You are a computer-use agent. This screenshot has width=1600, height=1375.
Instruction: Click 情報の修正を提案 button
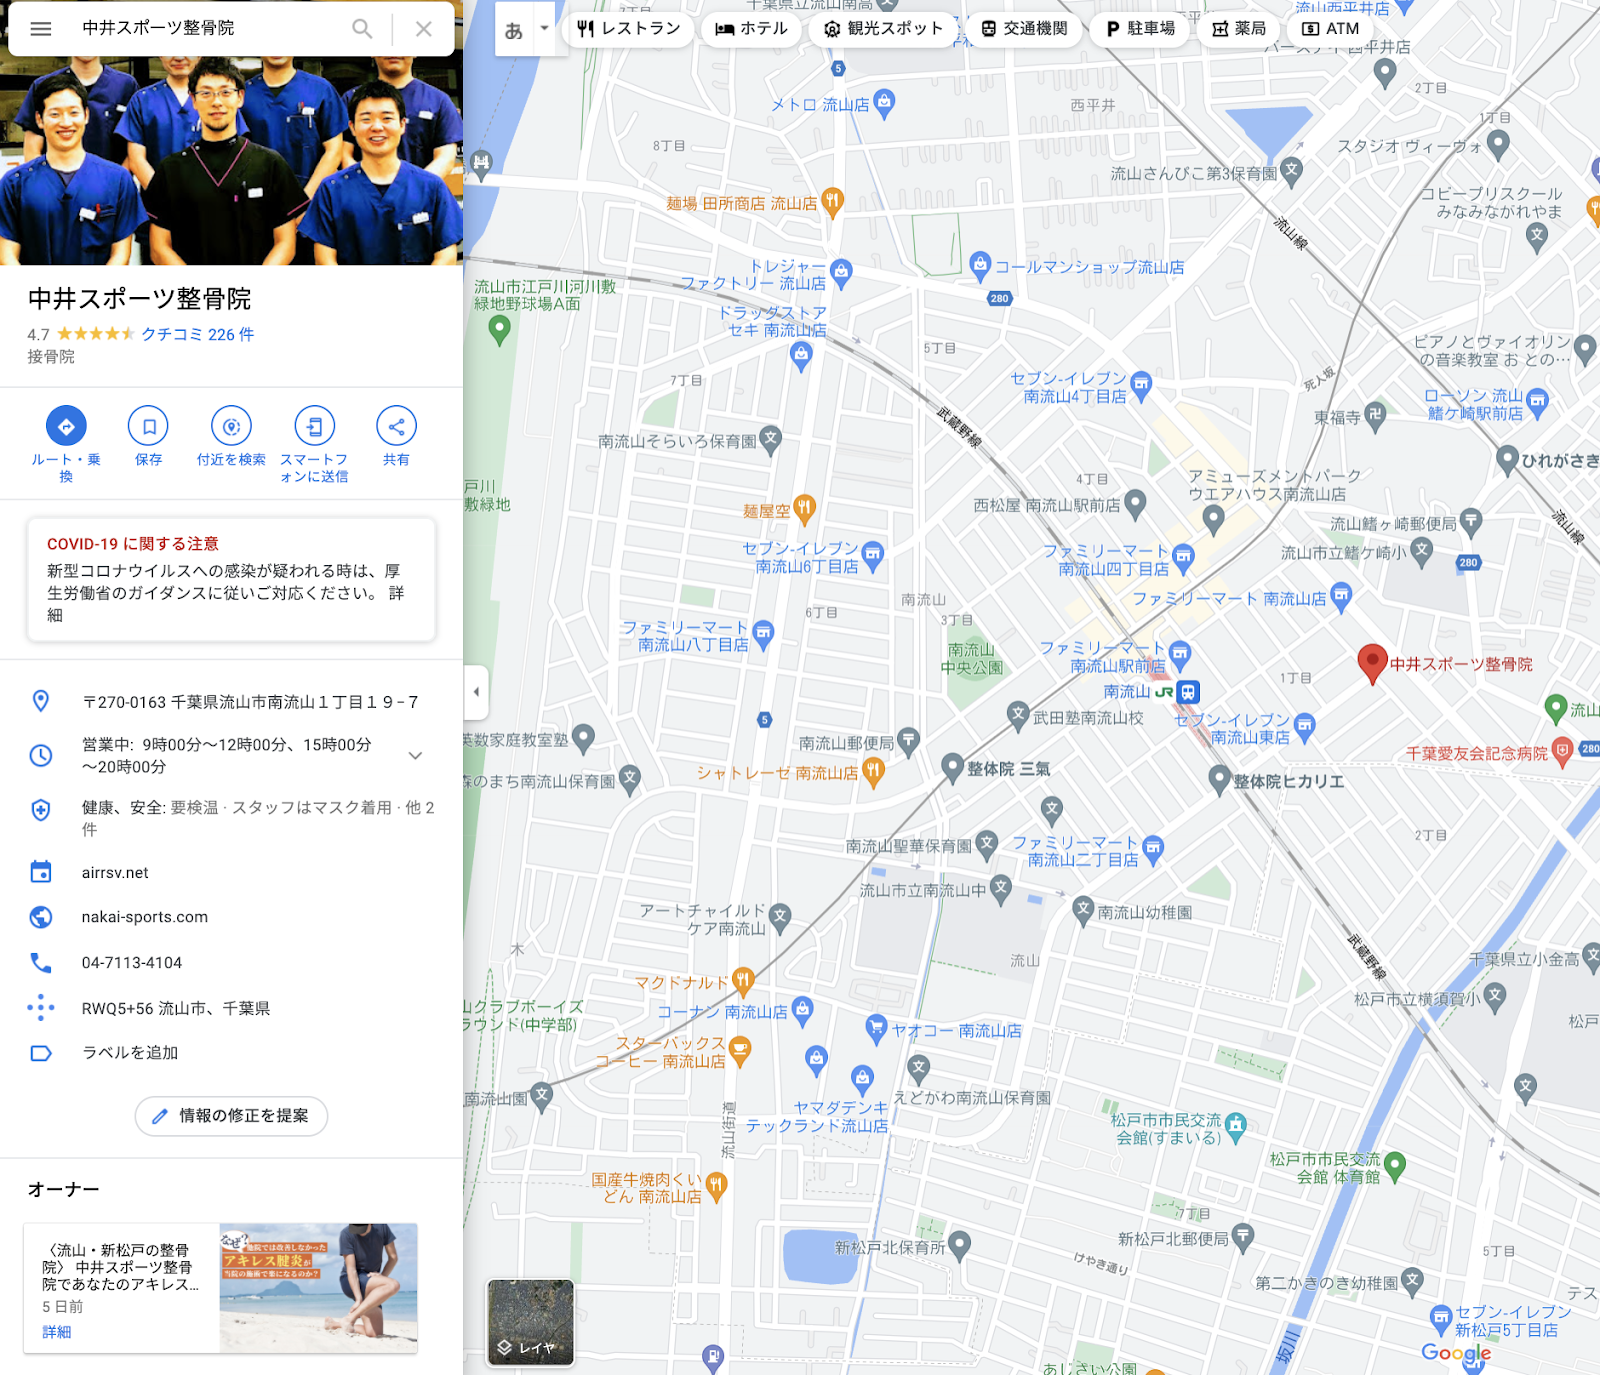click(231, 1116)
